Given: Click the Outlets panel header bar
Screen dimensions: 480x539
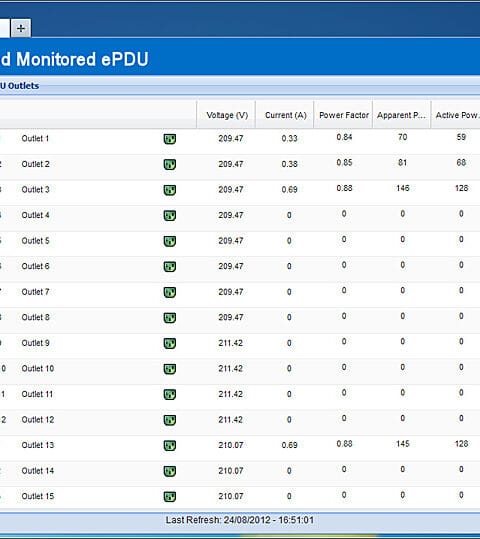Looking at the screenshot, I should click(240, 86).
